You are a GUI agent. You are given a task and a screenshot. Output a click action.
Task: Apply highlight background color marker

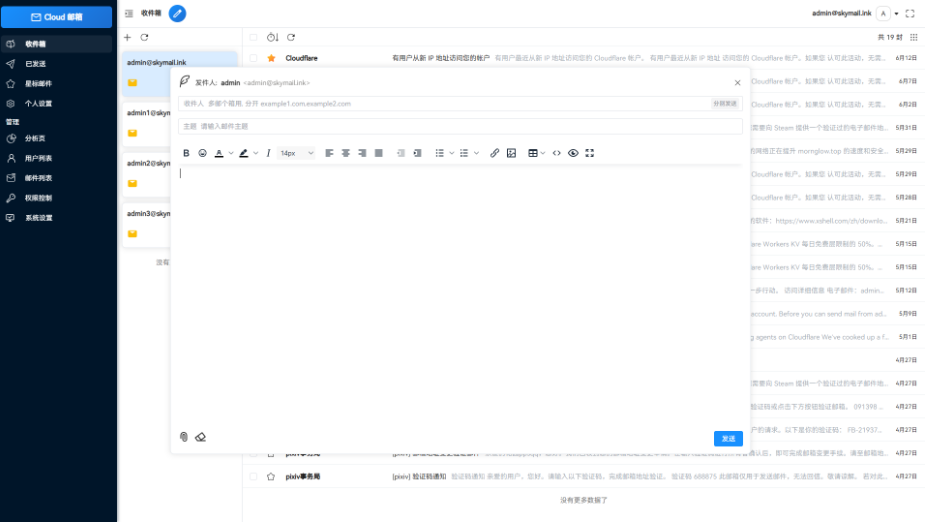[246, 155]
